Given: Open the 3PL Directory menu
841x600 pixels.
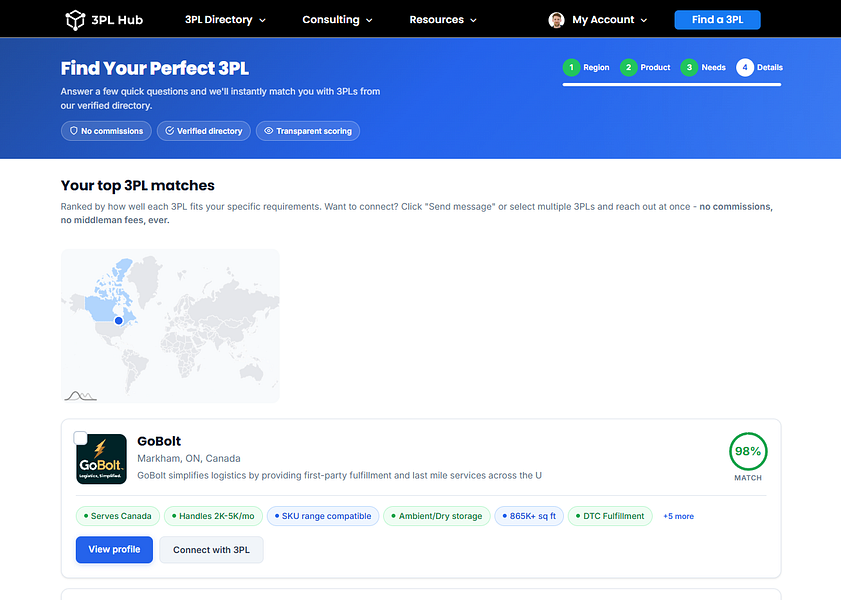Looking at the screenshot, I should click(225, 20).
